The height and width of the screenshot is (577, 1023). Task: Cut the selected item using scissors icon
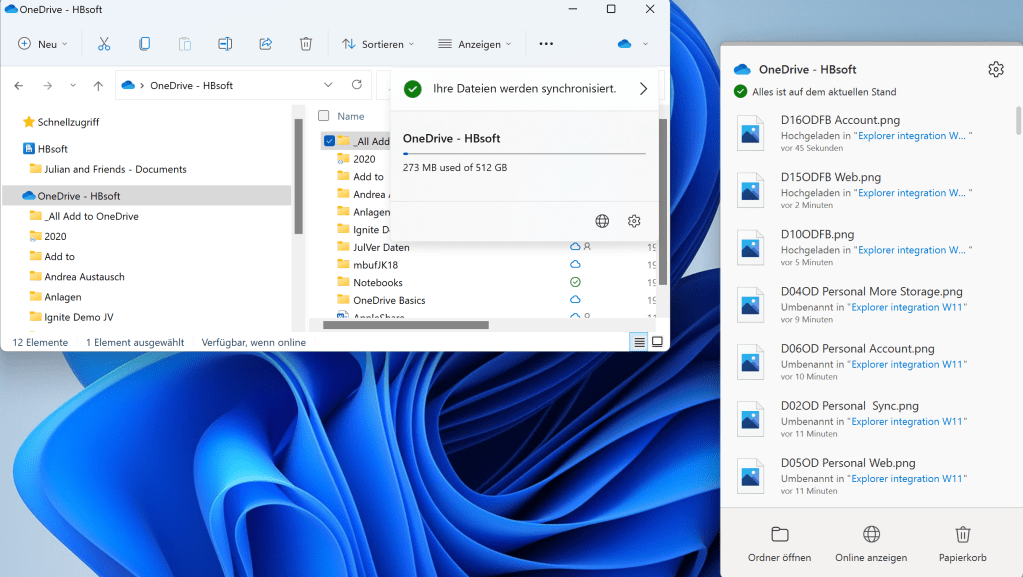(104, 44)
